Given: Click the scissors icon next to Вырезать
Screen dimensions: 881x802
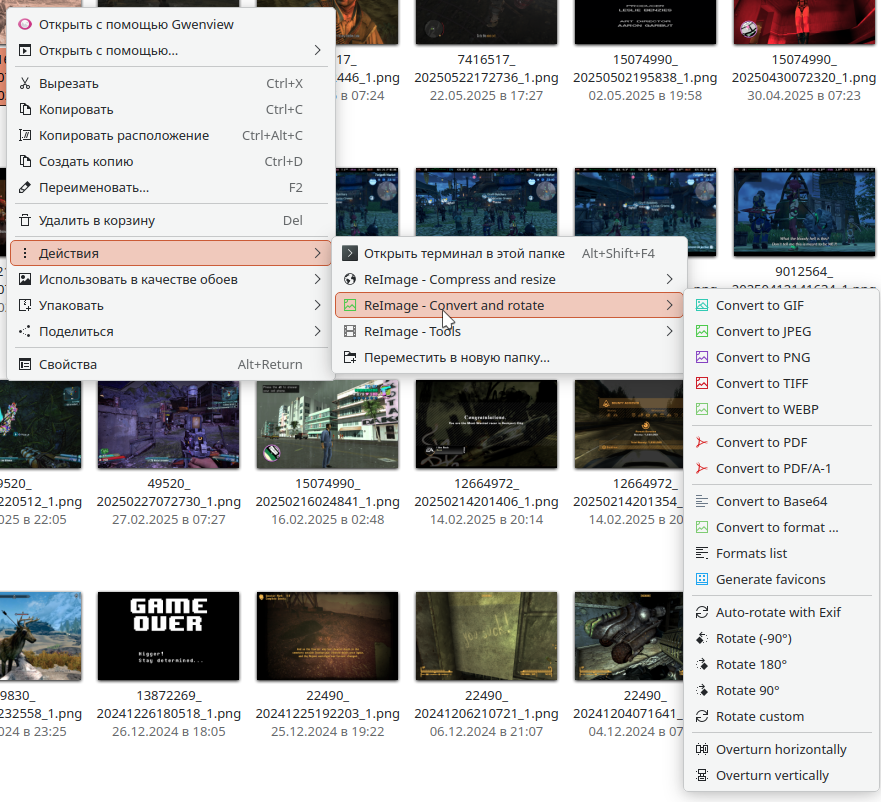Looking at the screenshot, I should tap(25, 84).
